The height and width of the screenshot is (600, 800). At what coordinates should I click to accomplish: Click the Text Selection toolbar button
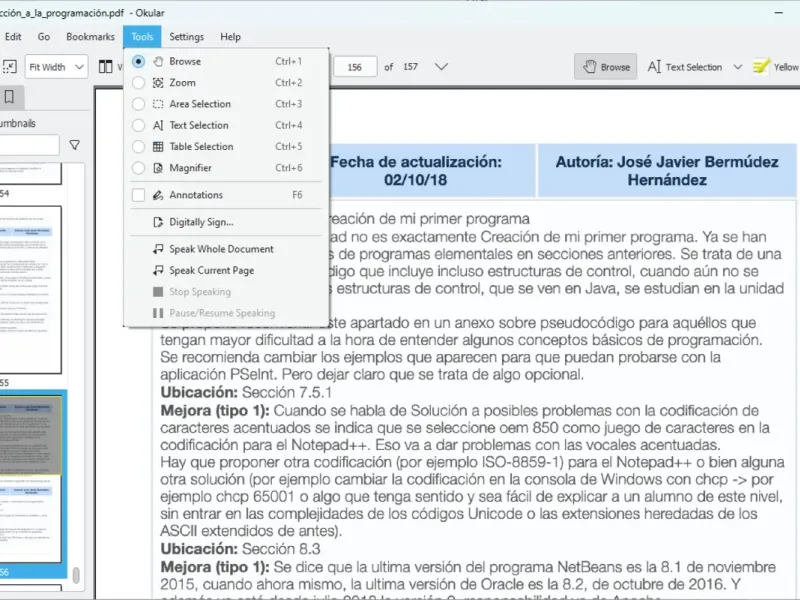click(x=685, y=67)
